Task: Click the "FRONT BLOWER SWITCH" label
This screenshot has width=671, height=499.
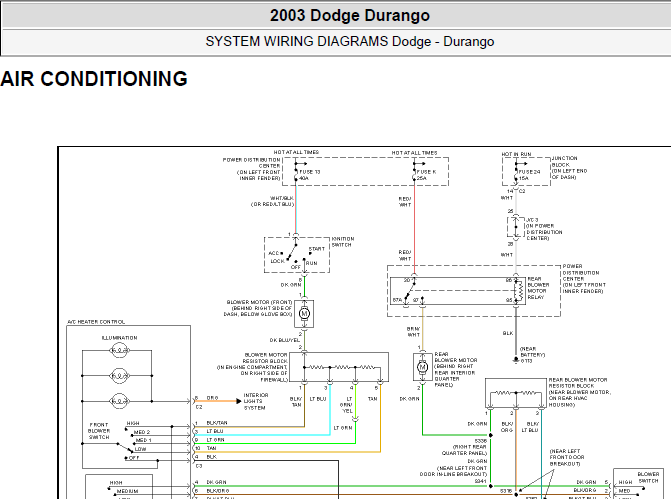Action: click(99, 431)
